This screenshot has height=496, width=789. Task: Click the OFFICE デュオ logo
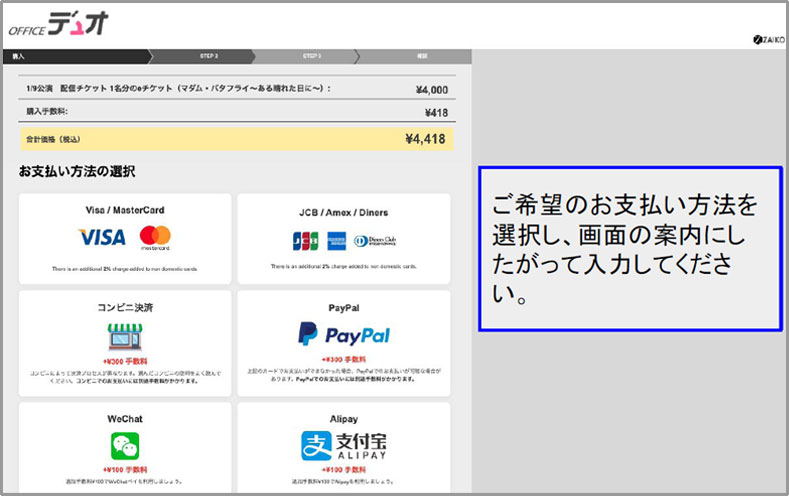pyautogui.click(x=58, y=25)
